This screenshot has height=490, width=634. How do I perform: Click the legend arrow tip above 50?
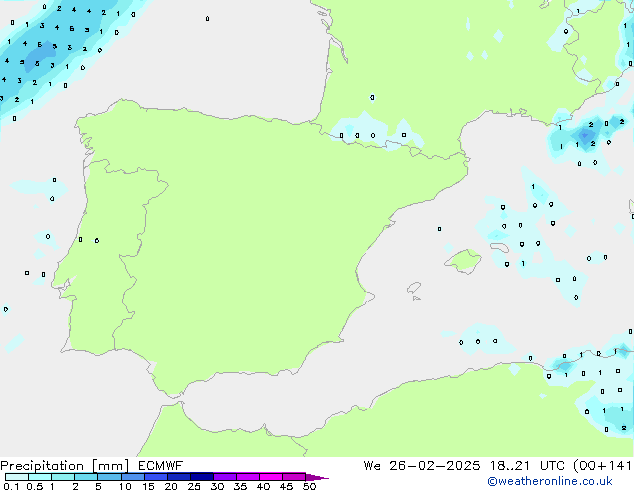point(317,477)
